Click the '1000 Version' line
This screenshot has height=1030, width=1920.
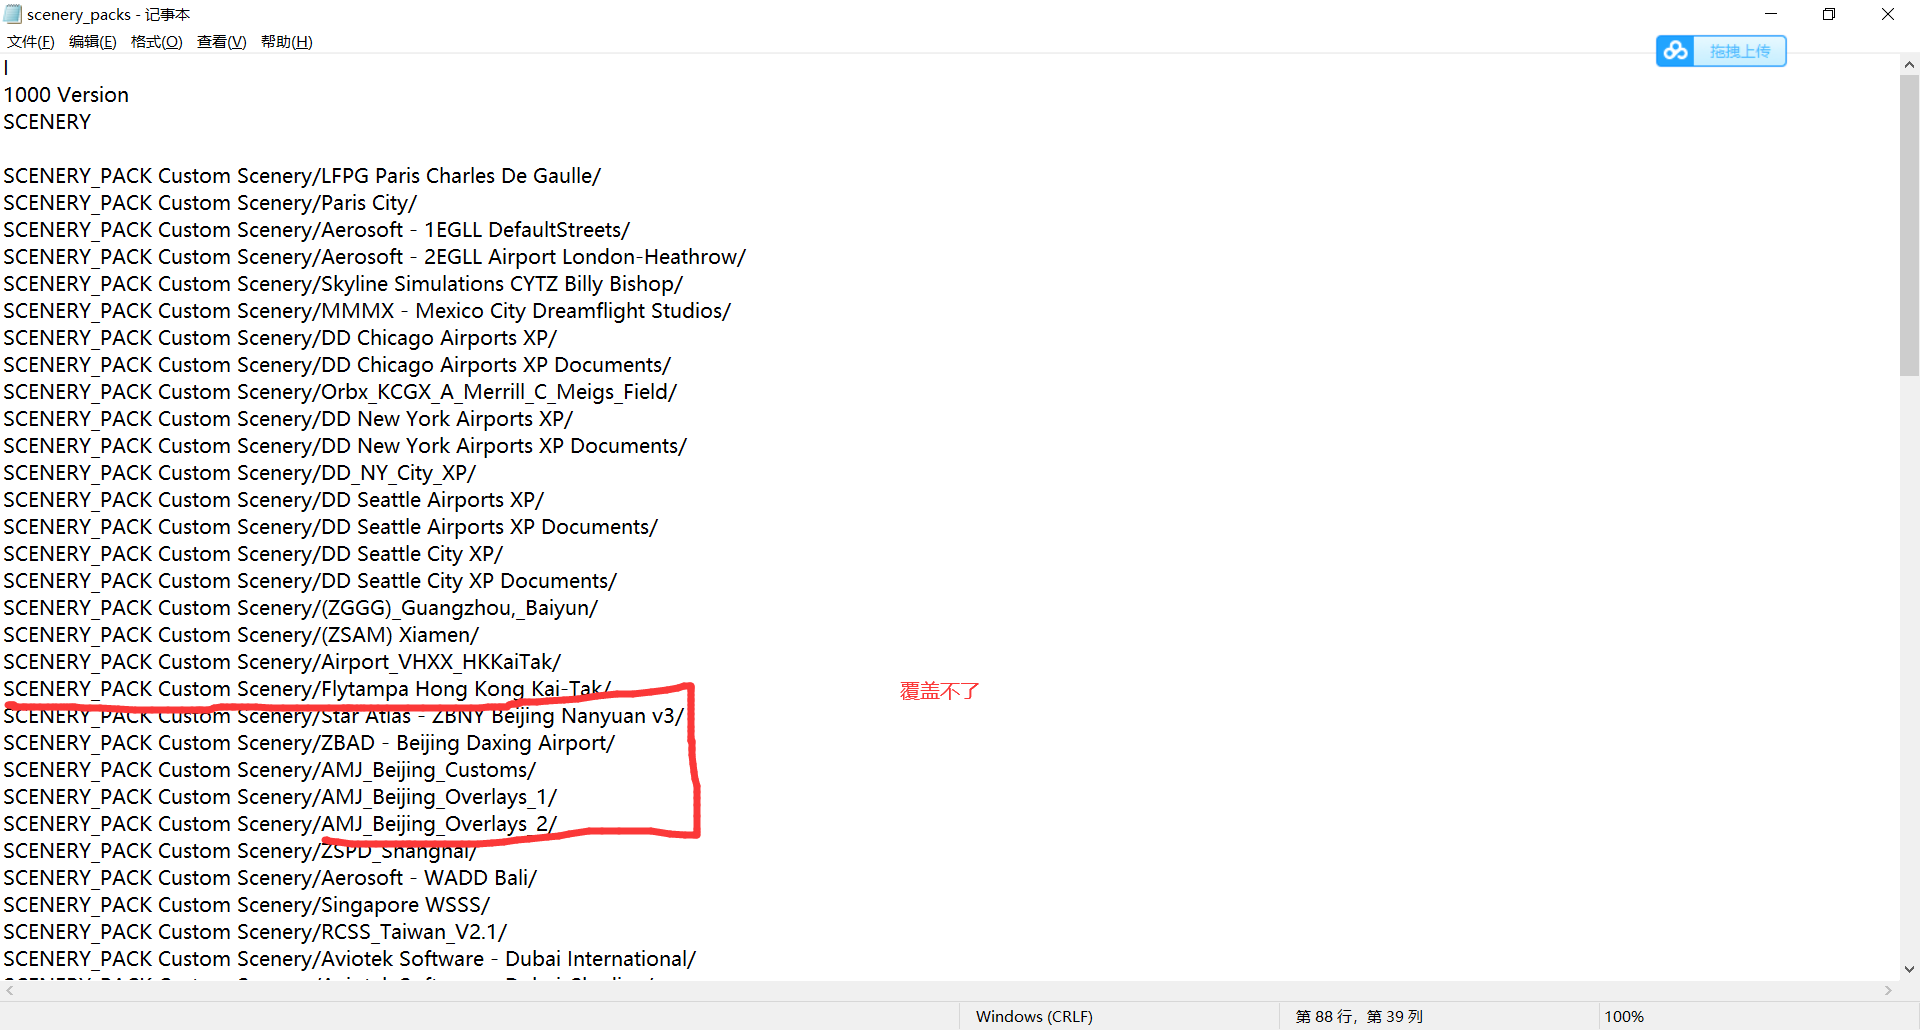click(x=66, y=95)
